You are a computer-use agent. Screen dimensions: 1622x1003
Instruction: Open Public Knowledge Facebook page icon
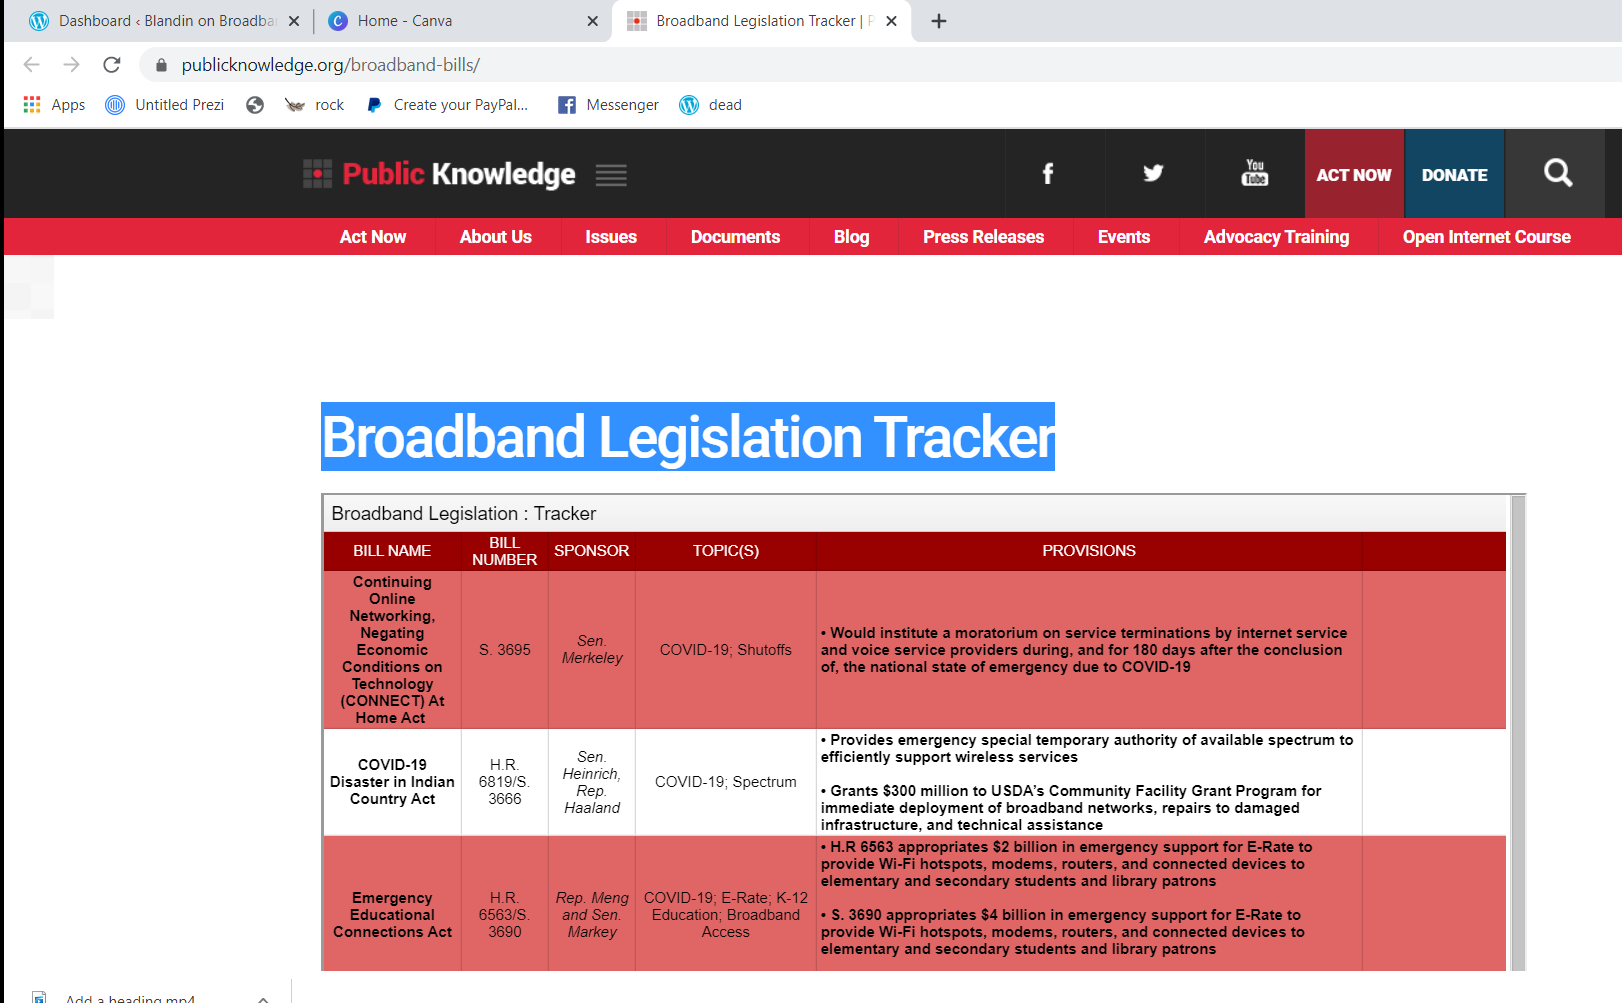1048,174
